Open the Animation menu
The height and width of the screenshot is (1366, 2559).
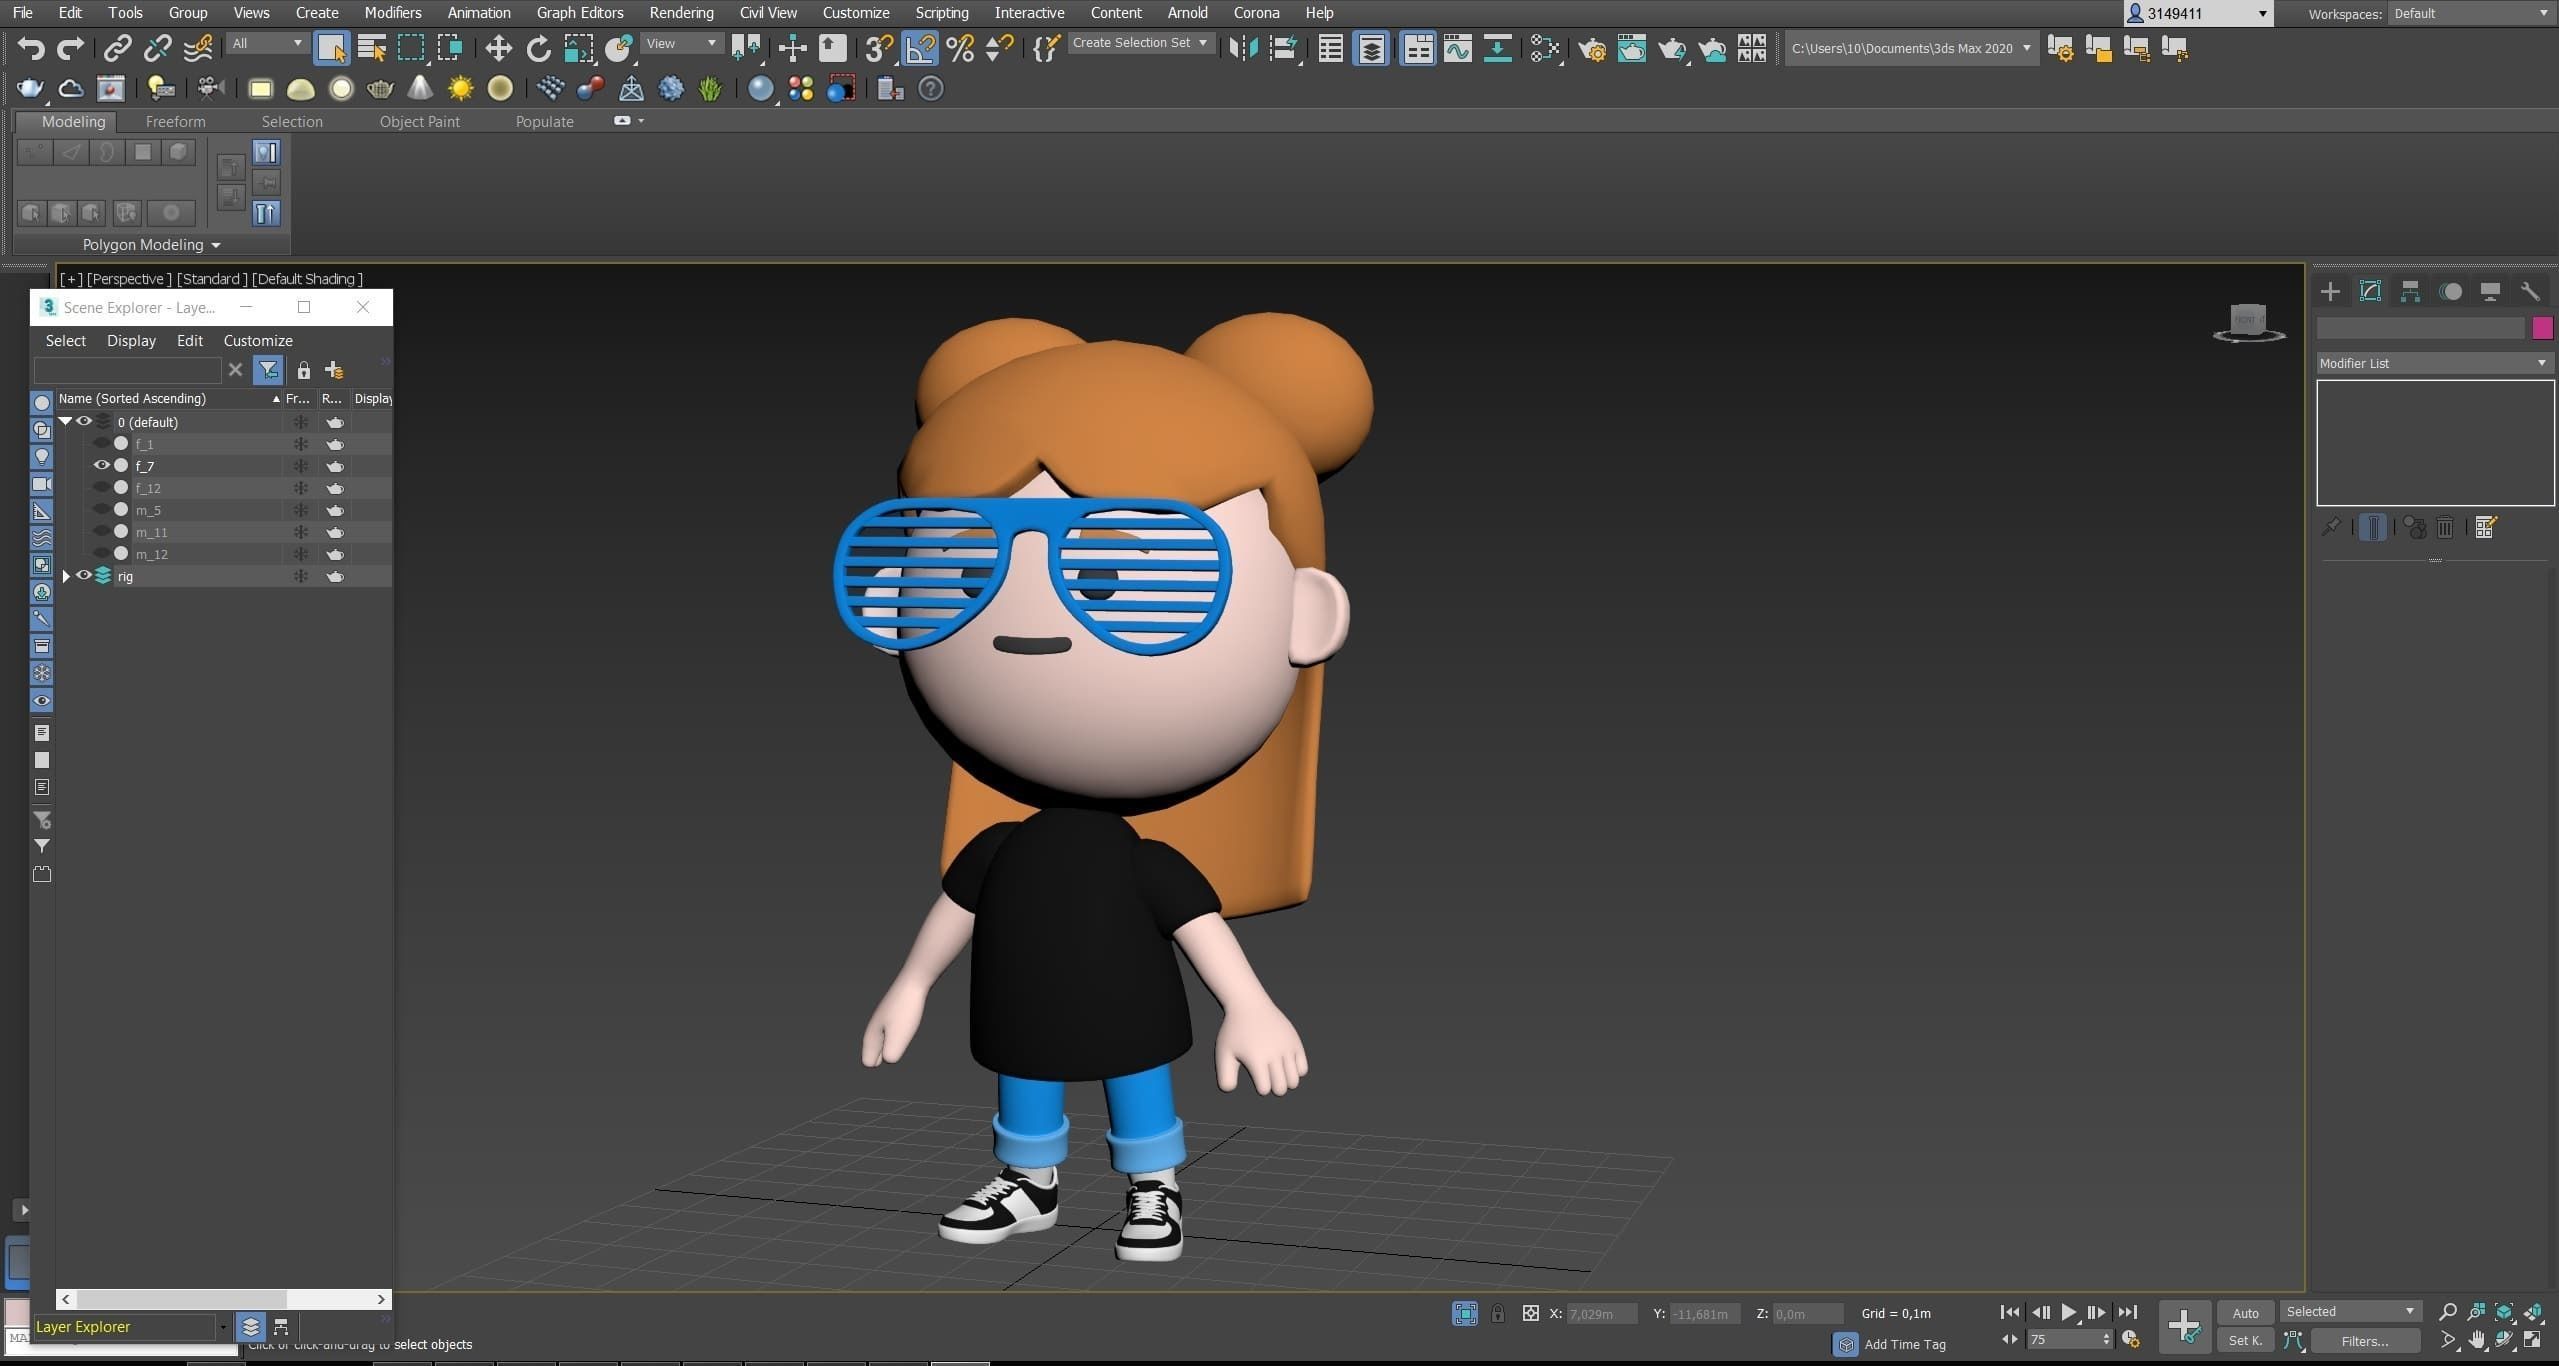click(479, 12)
